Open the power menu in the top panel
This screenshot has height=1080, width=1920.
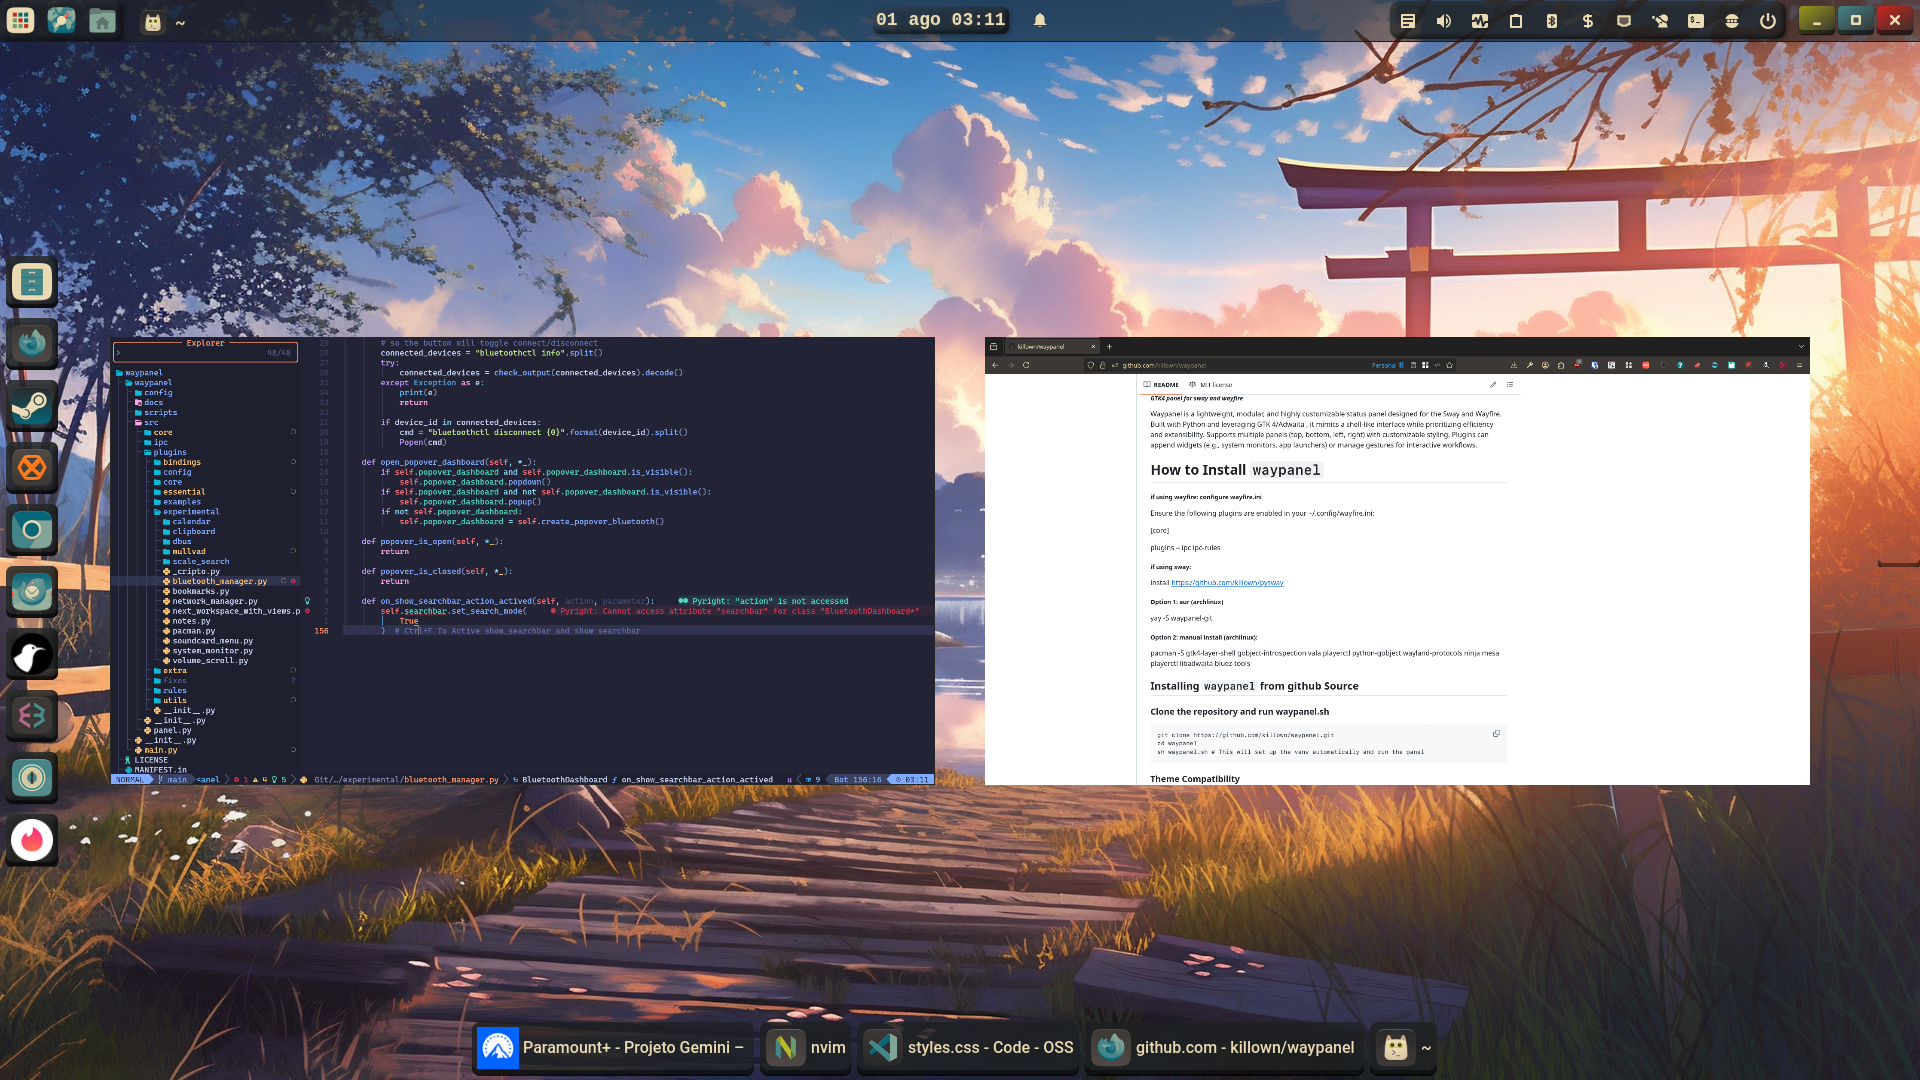point(1768,20)
